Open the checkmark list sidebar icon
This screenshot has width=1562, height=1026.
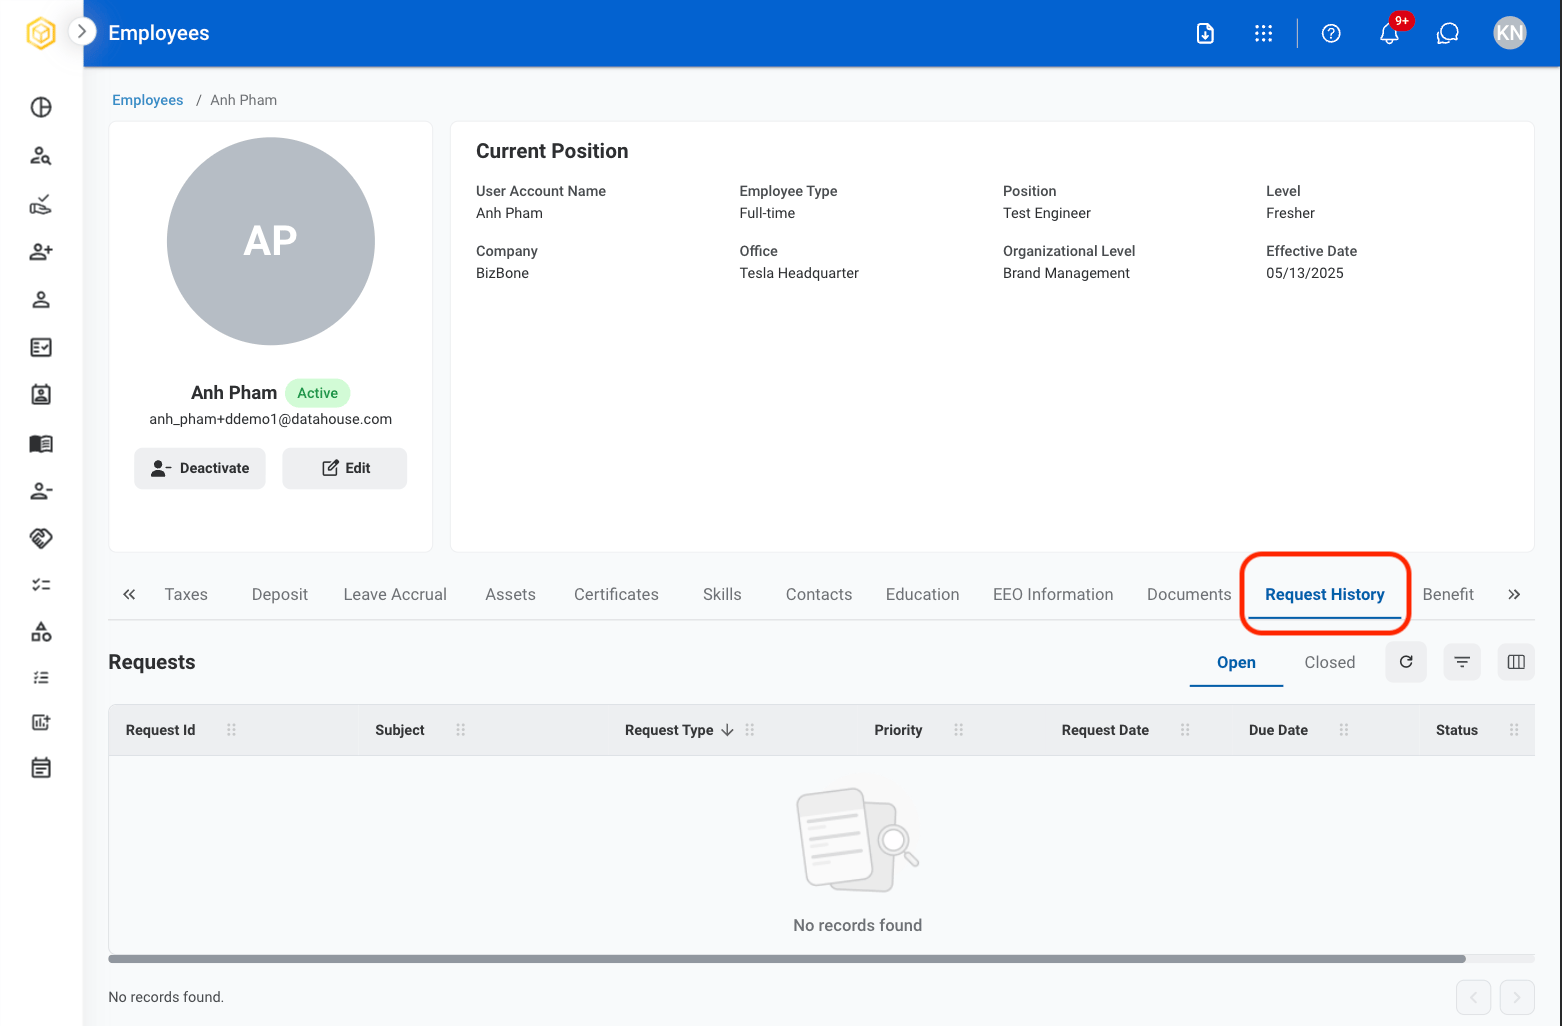(x=41, y=585)
